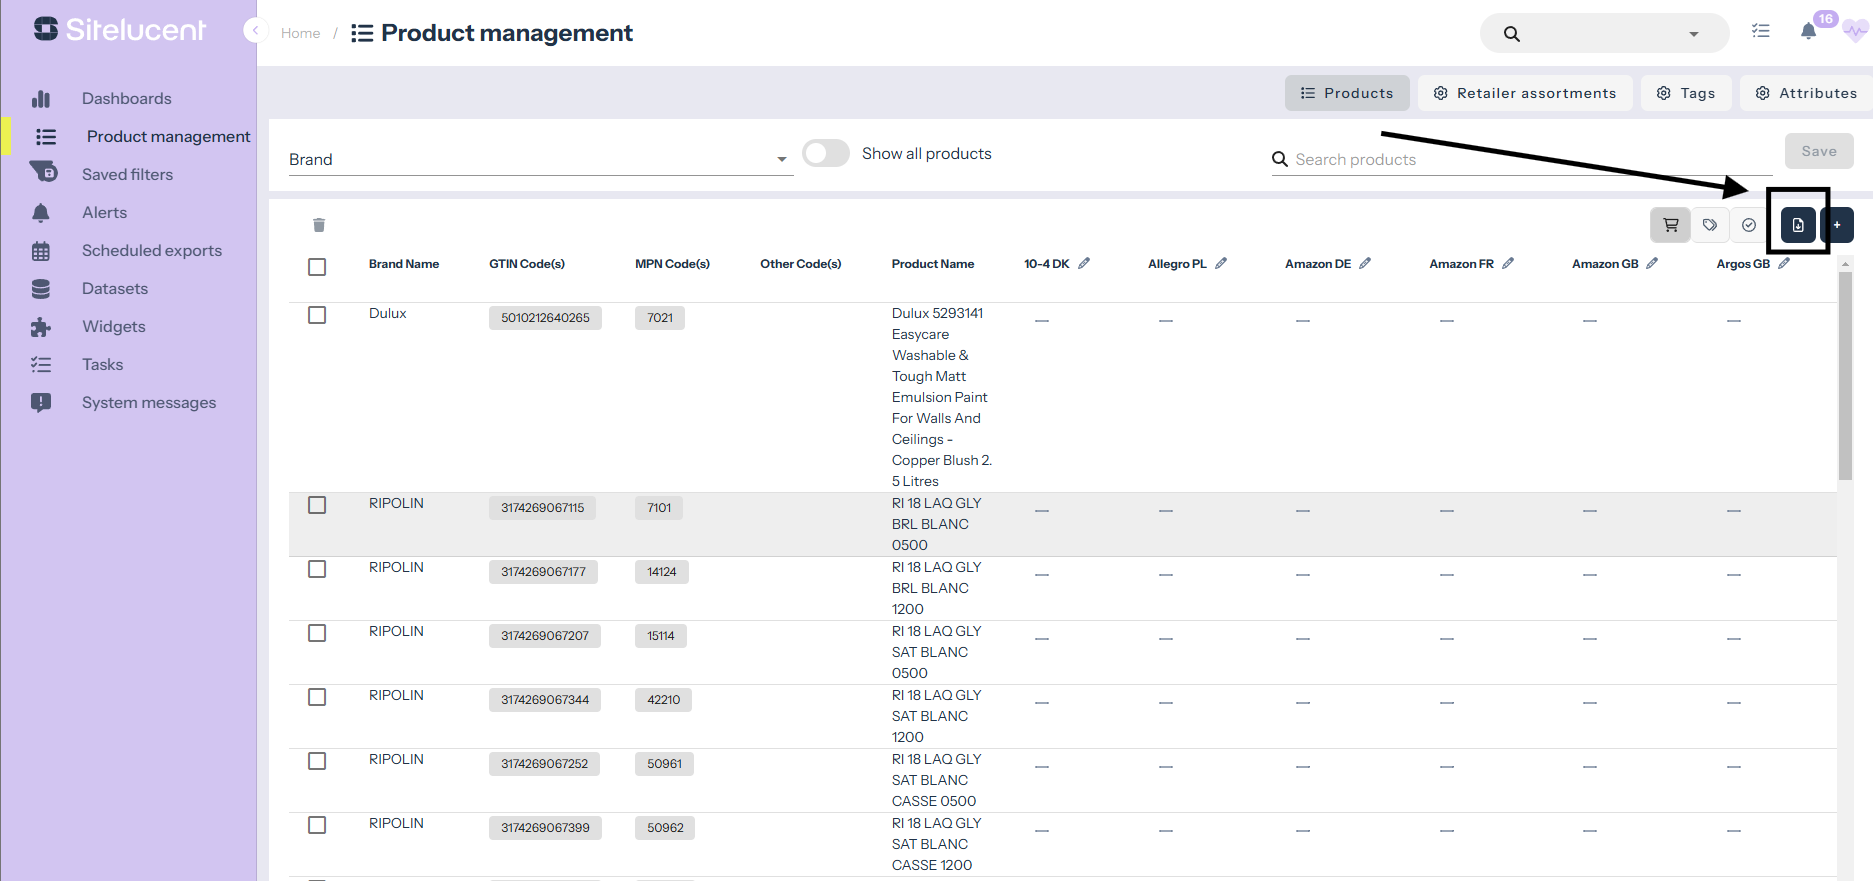Select the tags view icon

[x=1710, y=225]
